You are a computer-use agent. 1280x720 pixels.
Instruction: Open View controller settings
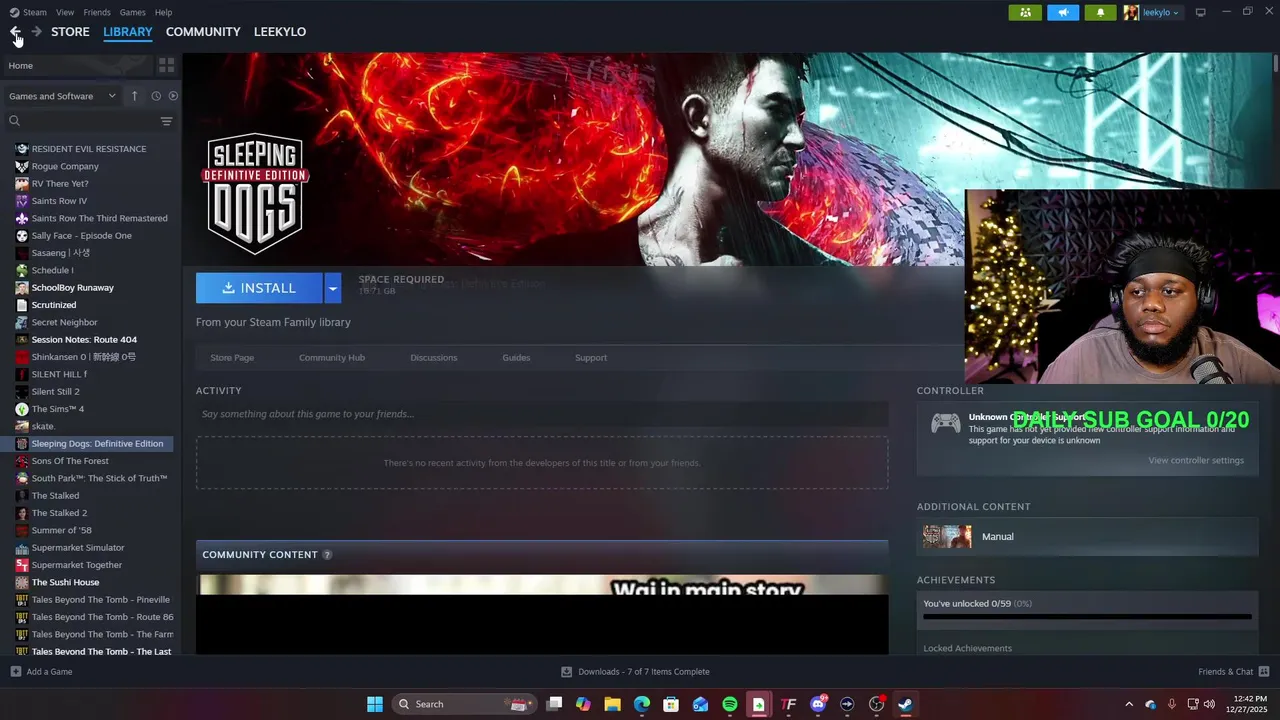click(1196, 460)
